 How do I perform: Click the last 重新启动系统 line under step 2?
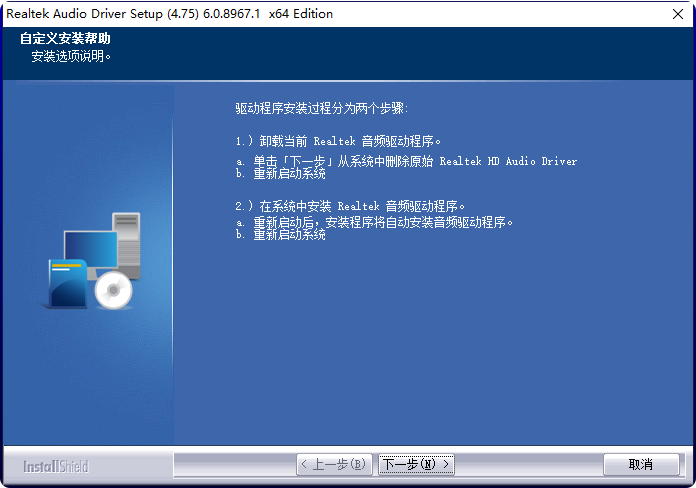click(x=281, y=234)
